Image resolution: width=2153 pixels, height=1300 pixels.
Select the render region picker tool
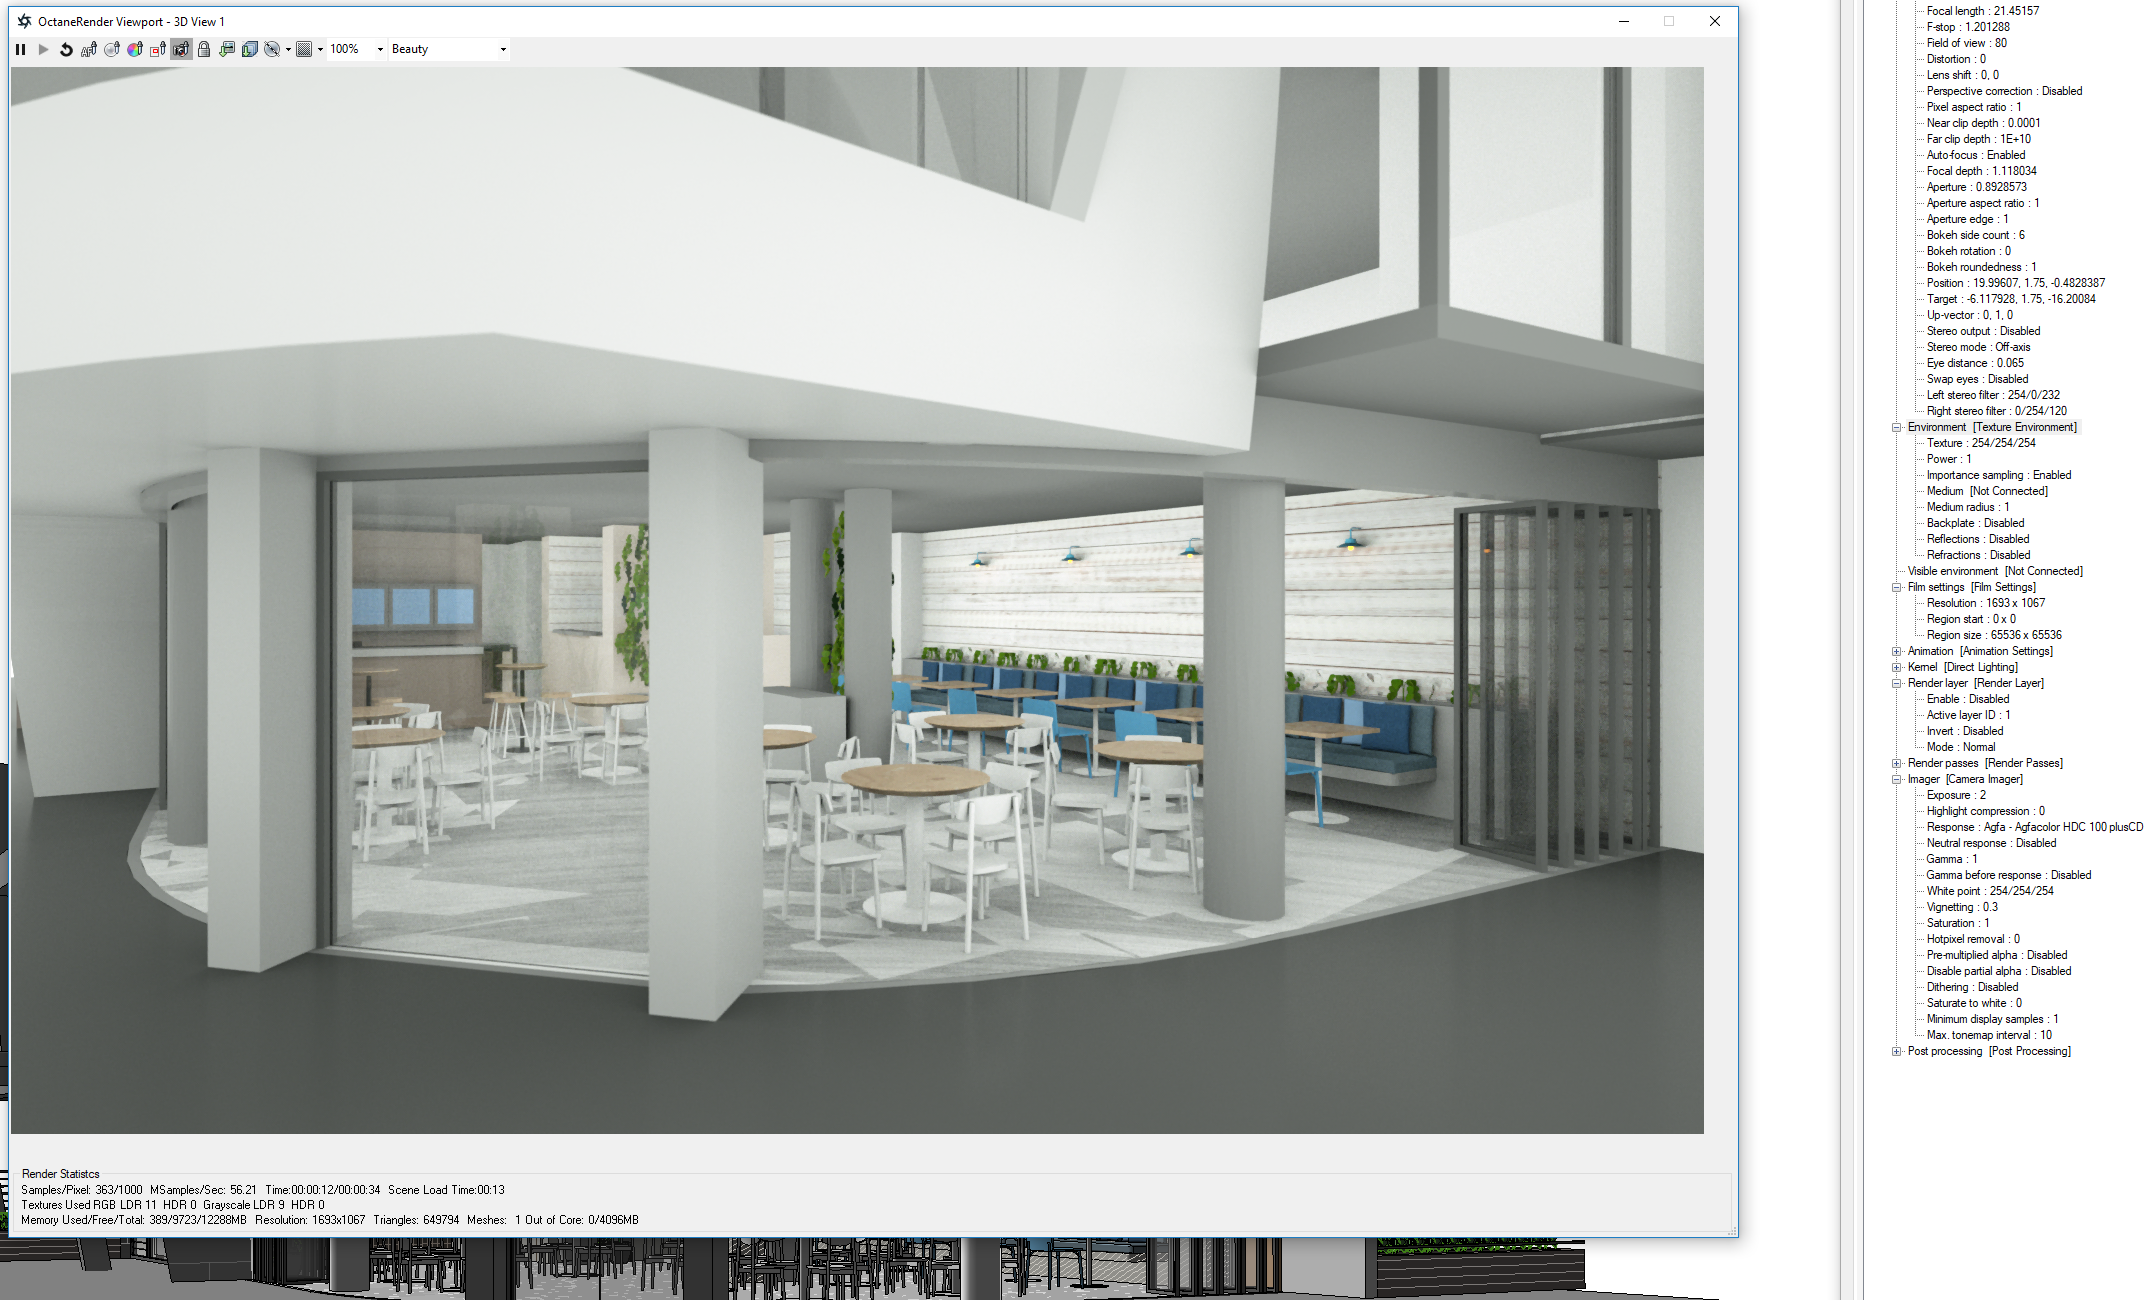pyautogui.click(x=158, y=49)
